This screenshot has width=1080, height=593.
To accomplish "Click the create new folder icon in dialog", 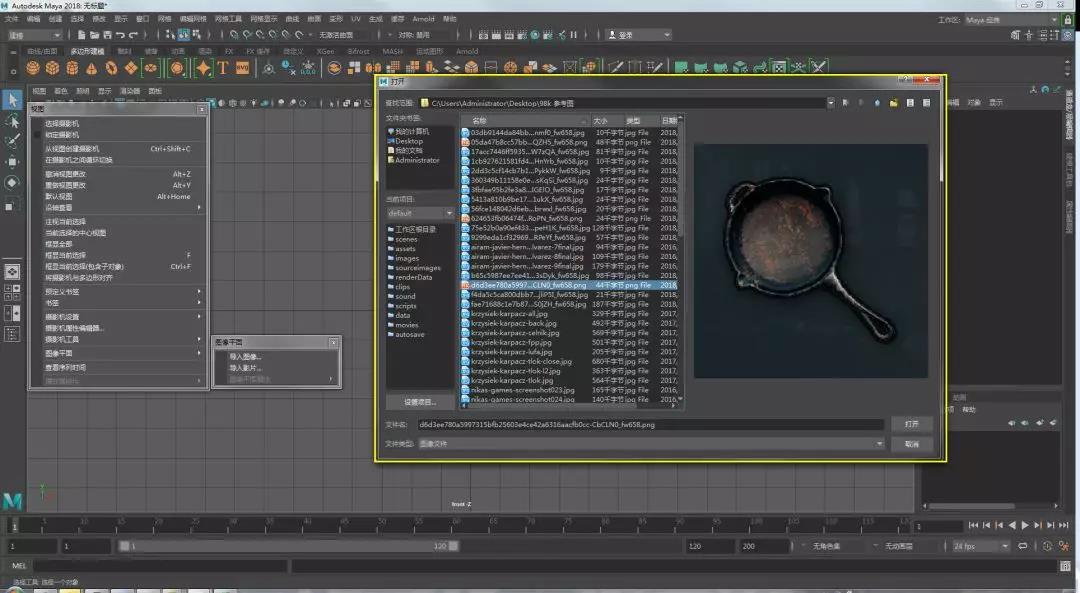I will coord(895,102).
